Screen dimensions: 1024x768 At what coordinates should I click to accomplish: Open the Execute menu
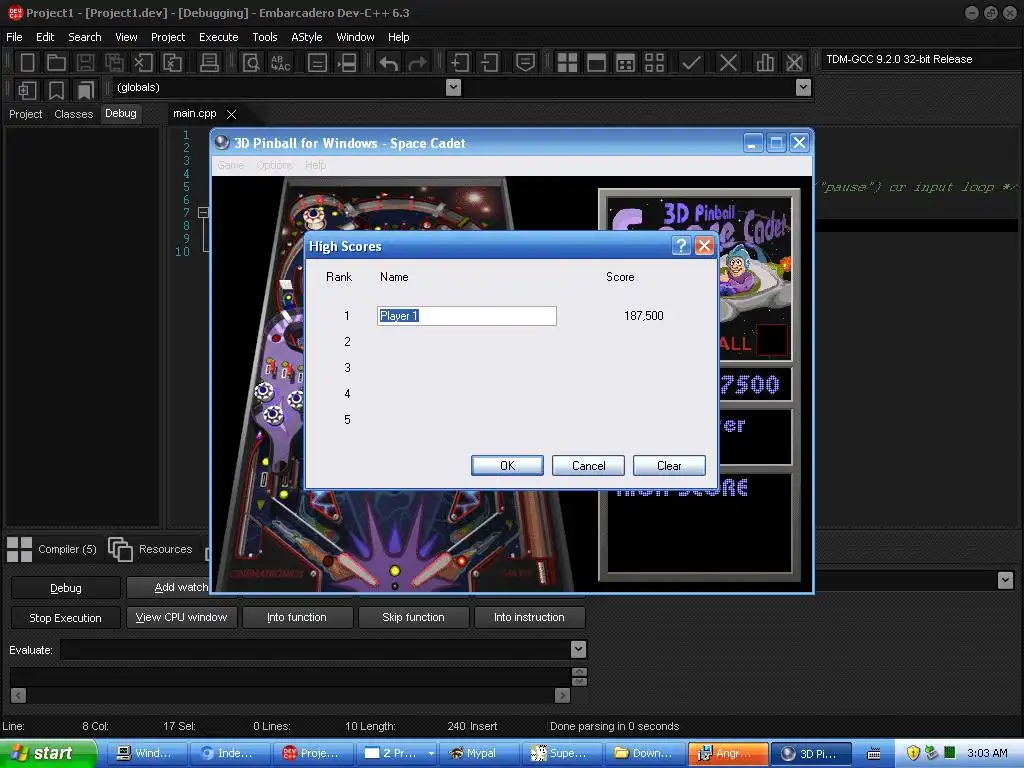[x=218, y=37]
